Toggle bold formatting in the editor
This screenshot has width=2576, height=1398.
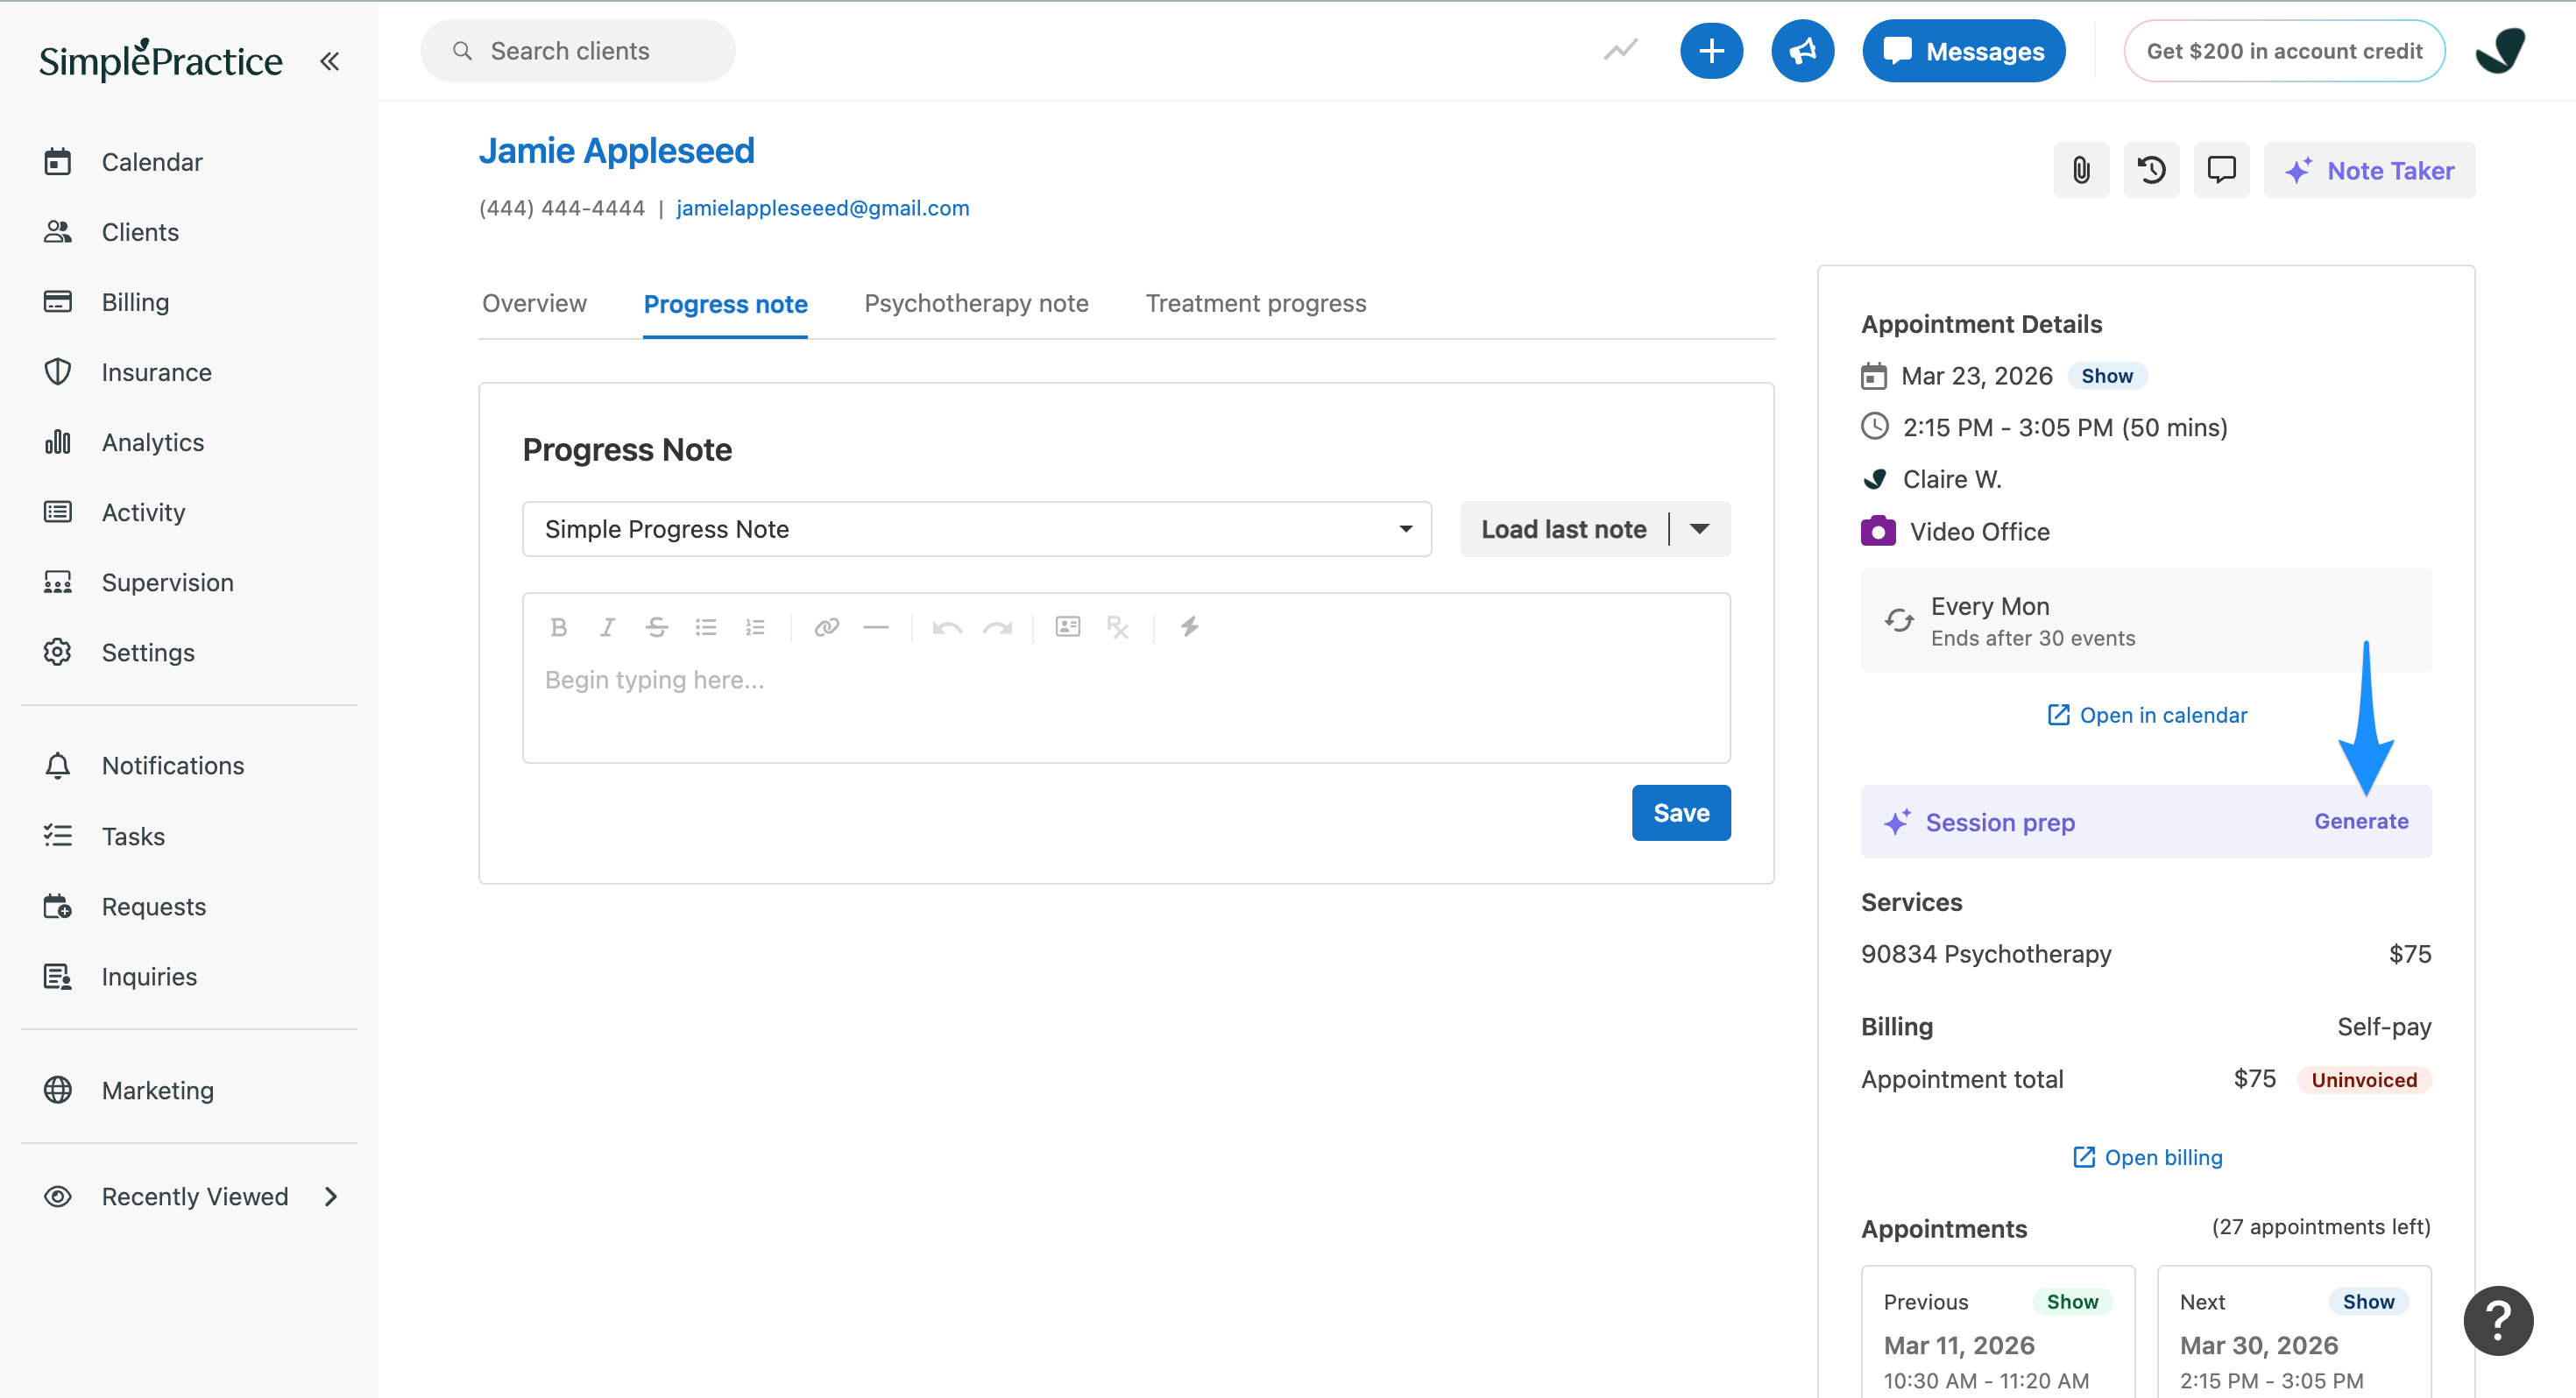pos(559,627)
